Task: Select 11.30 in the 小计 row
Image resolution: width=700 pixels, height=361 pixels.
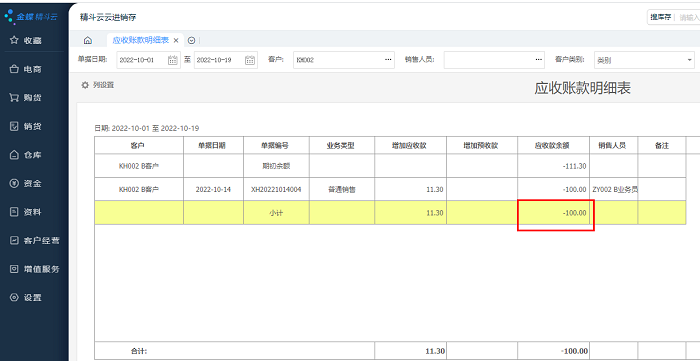Action: pos(411,213)
